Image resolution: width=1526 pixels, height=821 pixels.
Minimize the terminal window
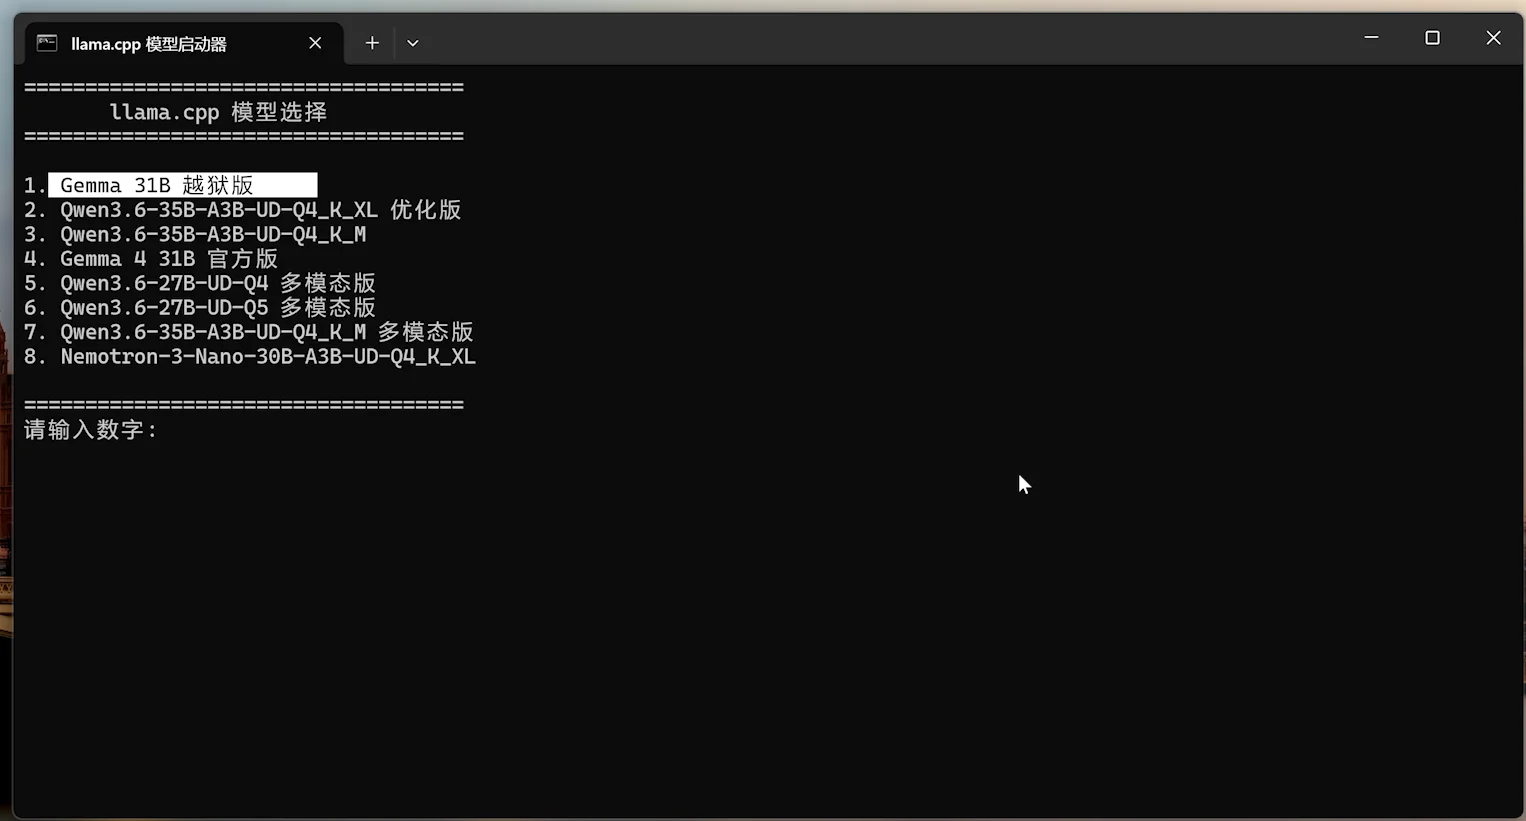pos(1371,38)
